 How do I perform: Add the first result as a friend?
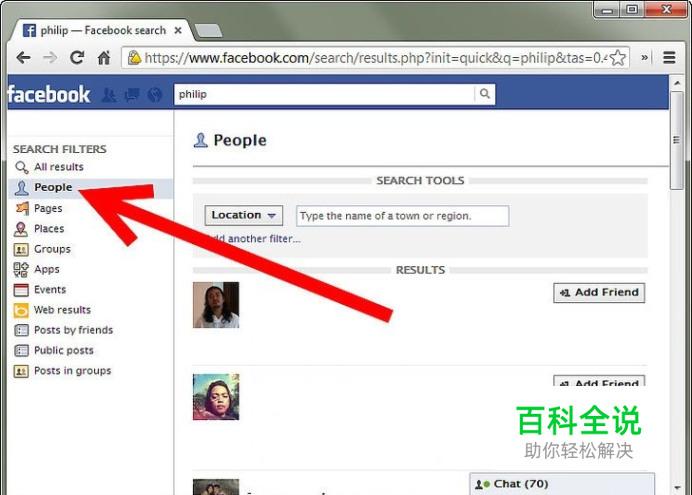pyautogui.click(x=599, y=292)
